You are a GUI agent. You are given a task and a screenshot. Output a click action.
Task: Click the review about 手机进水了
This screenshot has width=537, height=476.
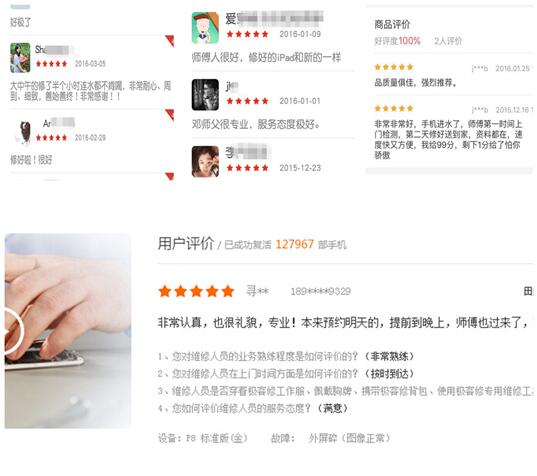coord(448,139)
